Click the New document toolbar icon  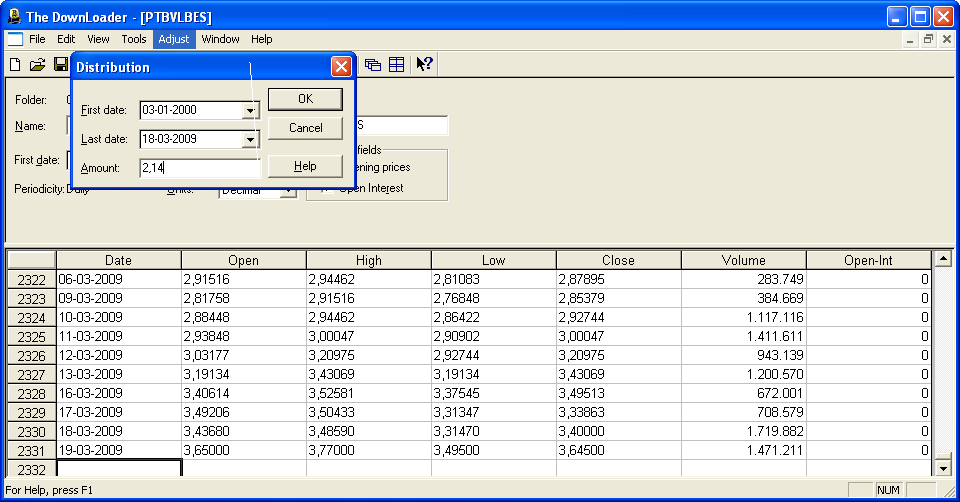[x=15, y=64]
